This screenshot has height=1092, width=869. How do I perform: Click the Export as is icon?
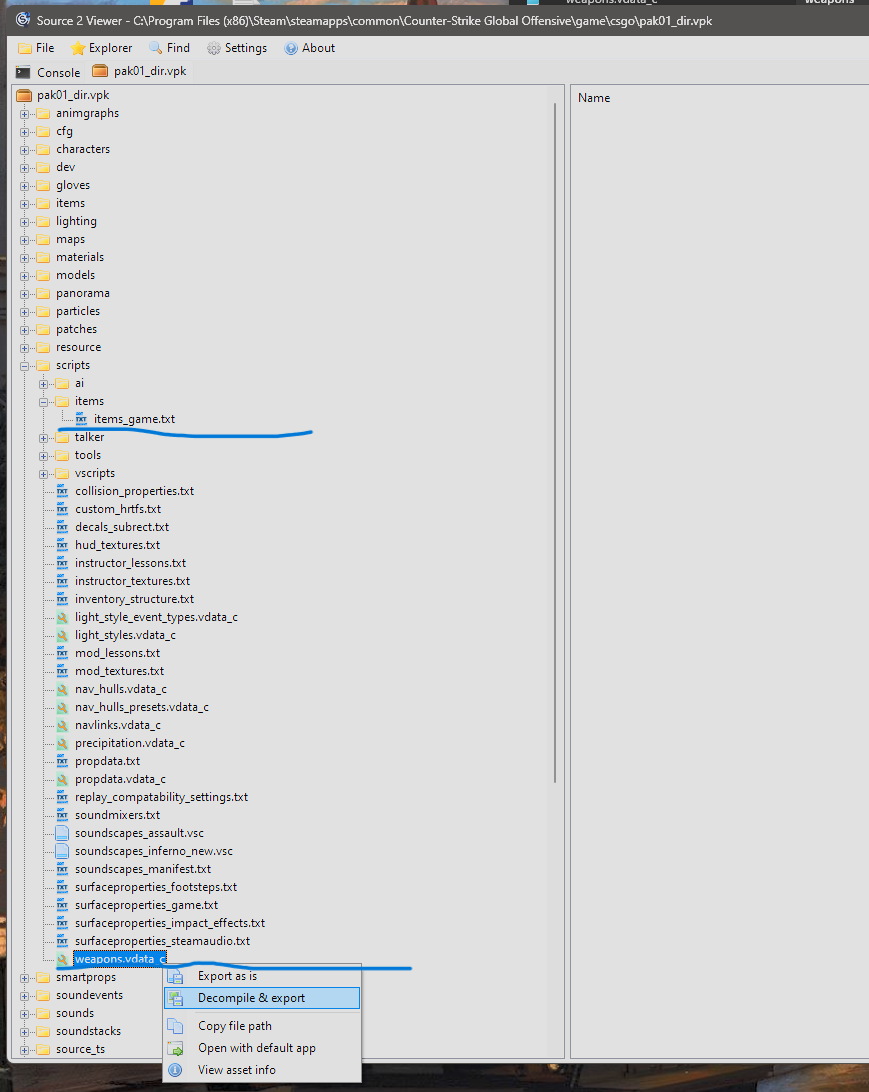tap(175, 976)
